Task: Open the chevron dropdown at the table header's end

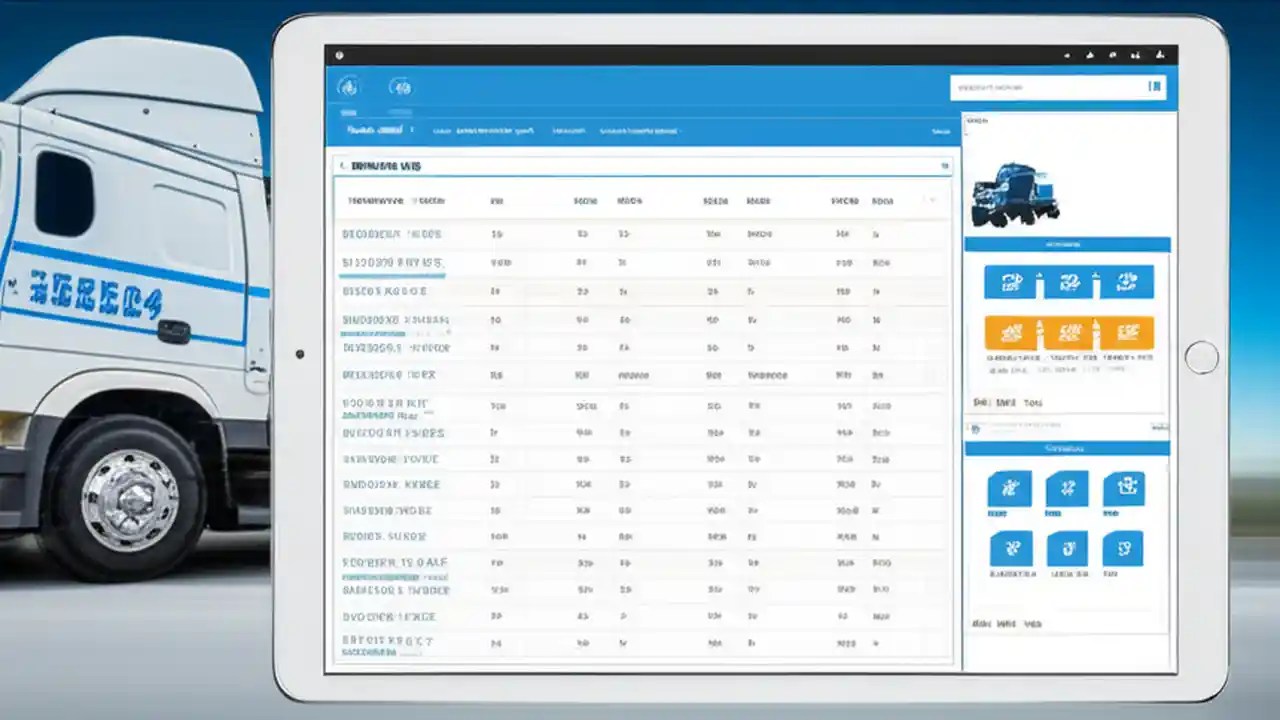Action: point(932,199)
